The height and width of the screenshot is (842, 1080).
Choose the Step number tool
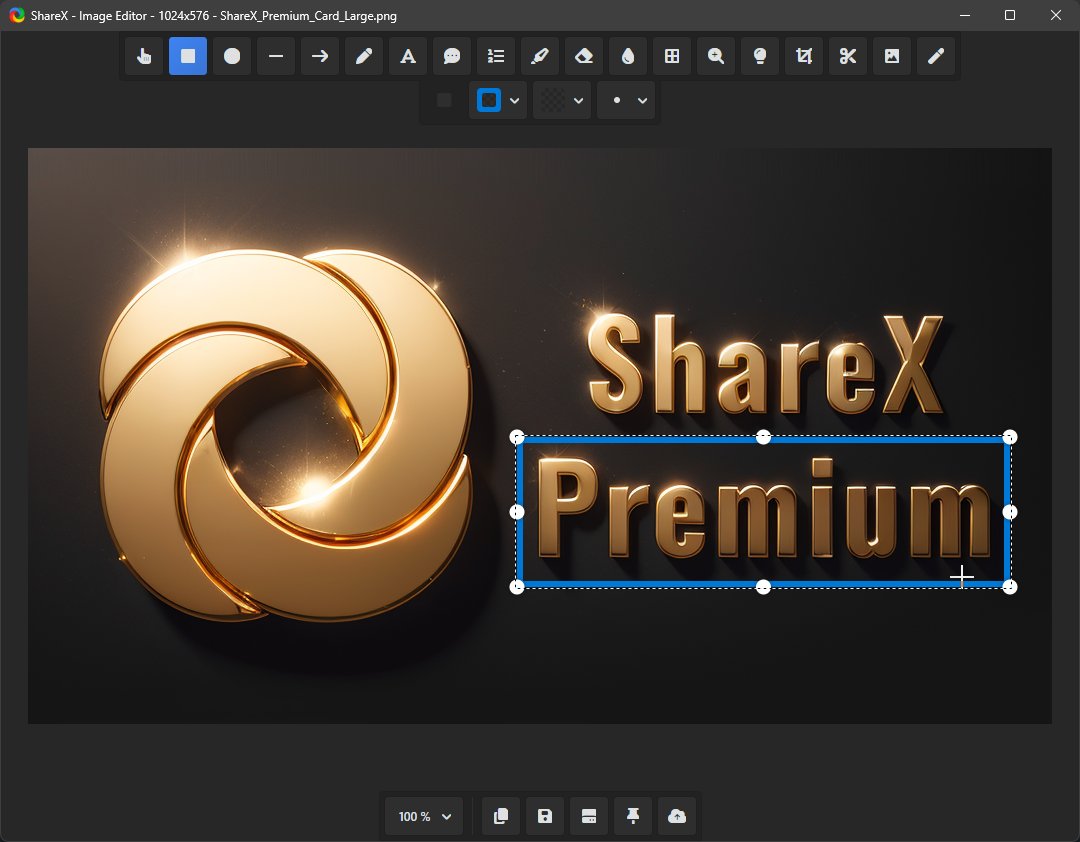(495, 56)
